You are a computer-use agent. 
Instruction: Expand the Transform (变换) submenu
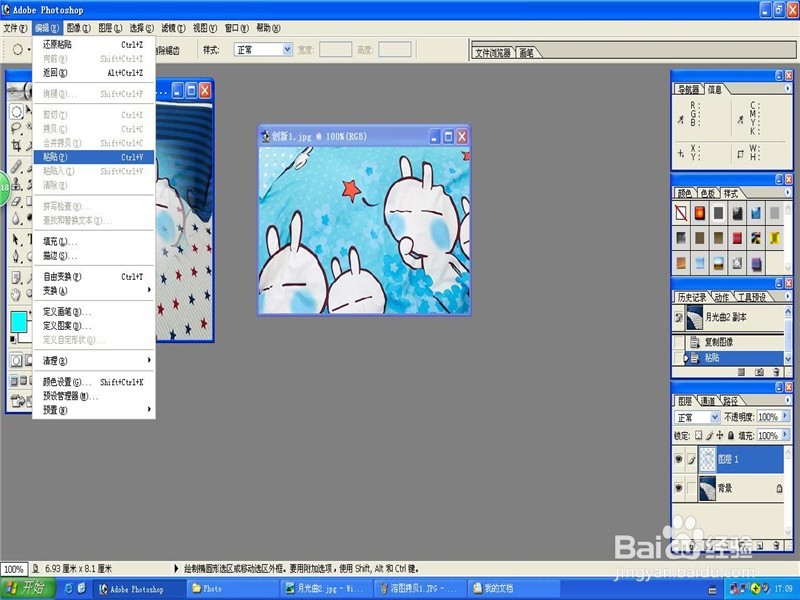coord(93,290)
